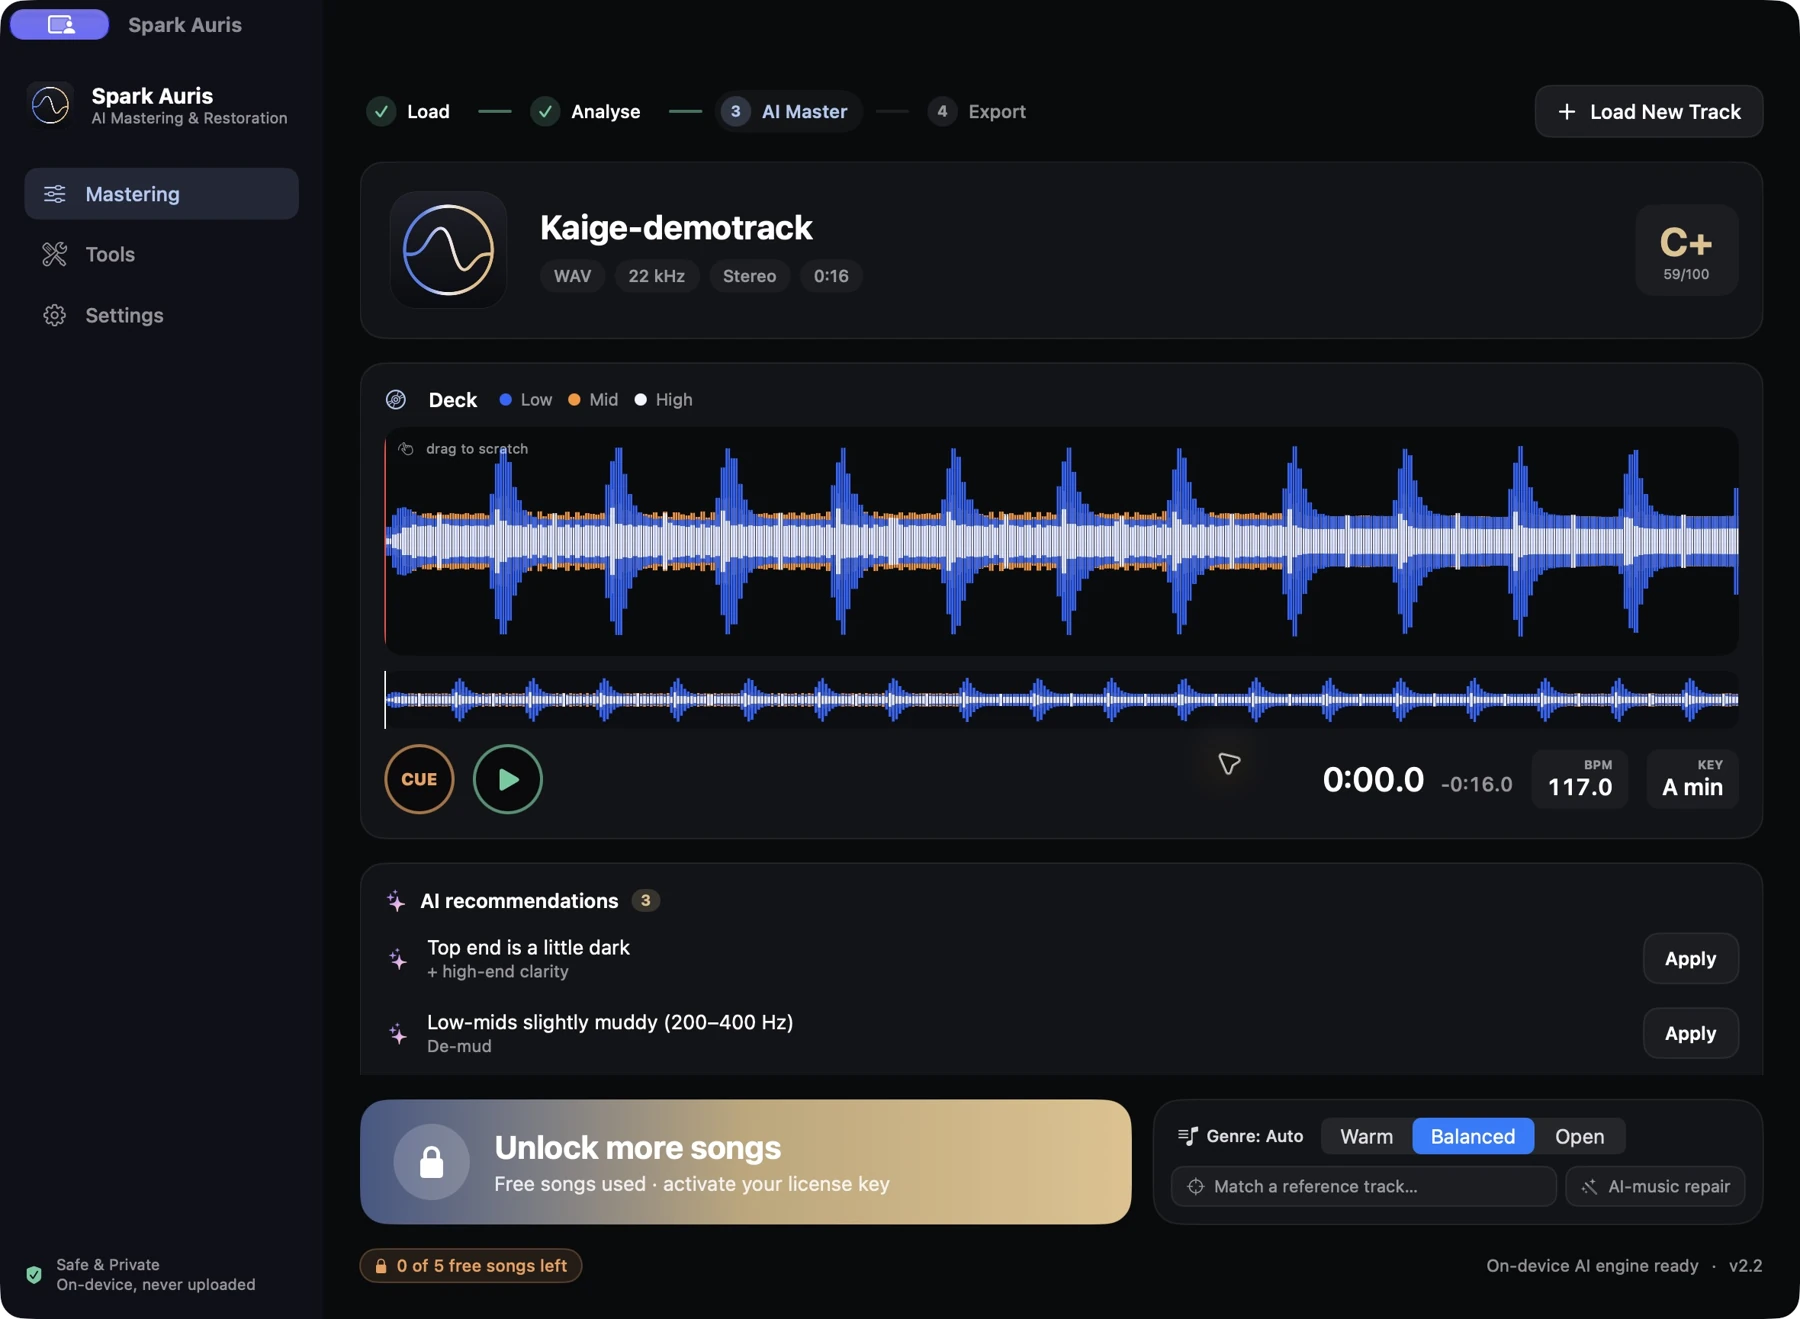Click the 0:16 duration tag
The width and height of the screenshot is (1800, 1319).
831,276
